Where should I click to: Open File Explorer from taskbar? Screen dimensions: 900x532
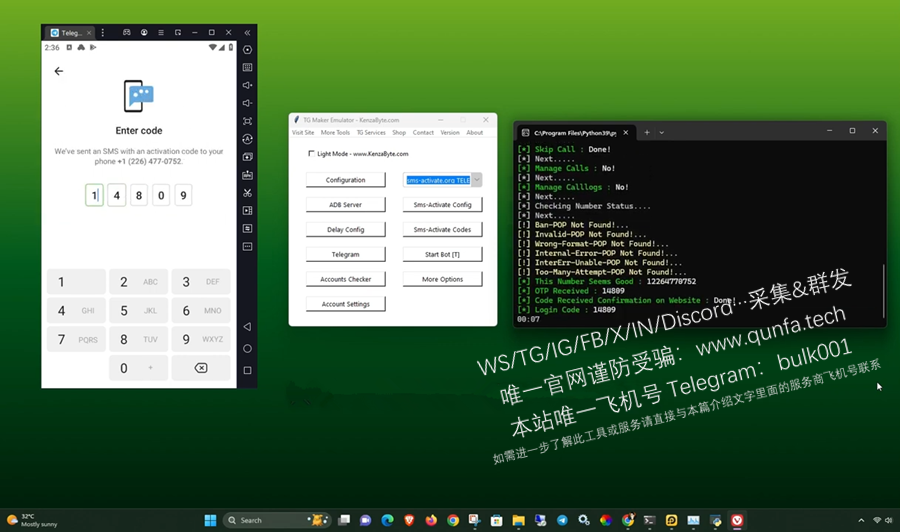tap(518, 520)
